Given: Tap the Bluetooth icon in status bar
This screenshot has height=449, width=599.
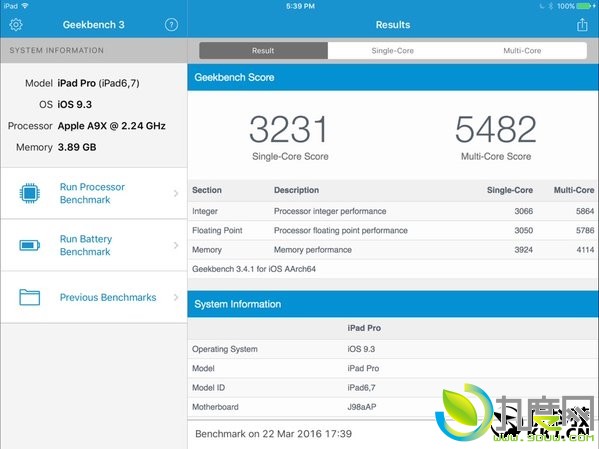Looking at the screenshot, I should point(551,6).
